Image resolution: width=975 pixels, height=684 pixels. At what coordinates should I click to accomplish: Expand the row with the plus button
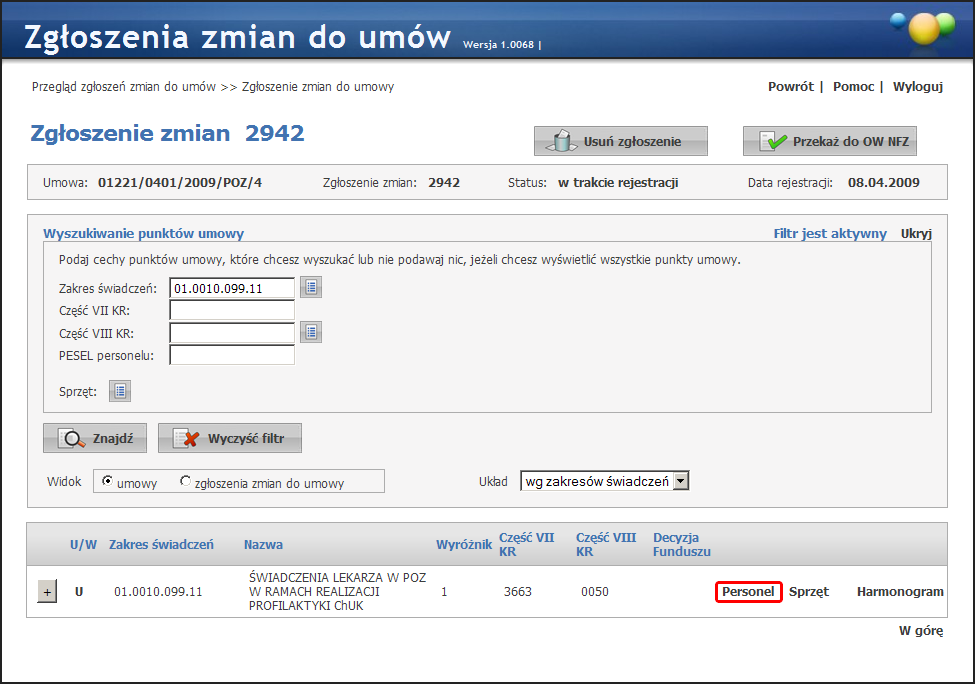47,592
